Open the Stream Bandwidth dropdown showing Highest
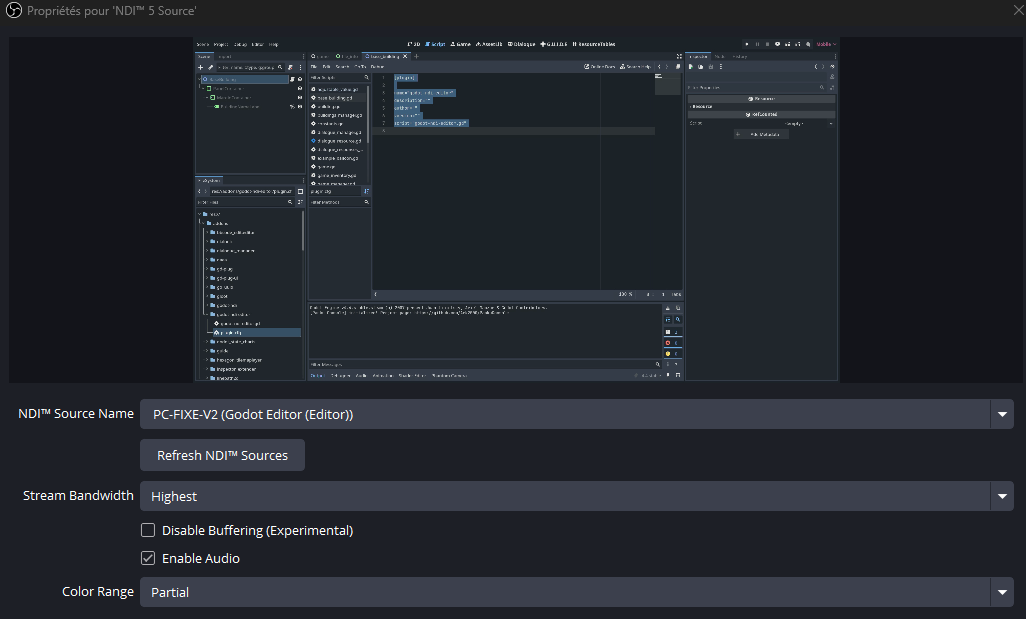 [x=576, y=496]
